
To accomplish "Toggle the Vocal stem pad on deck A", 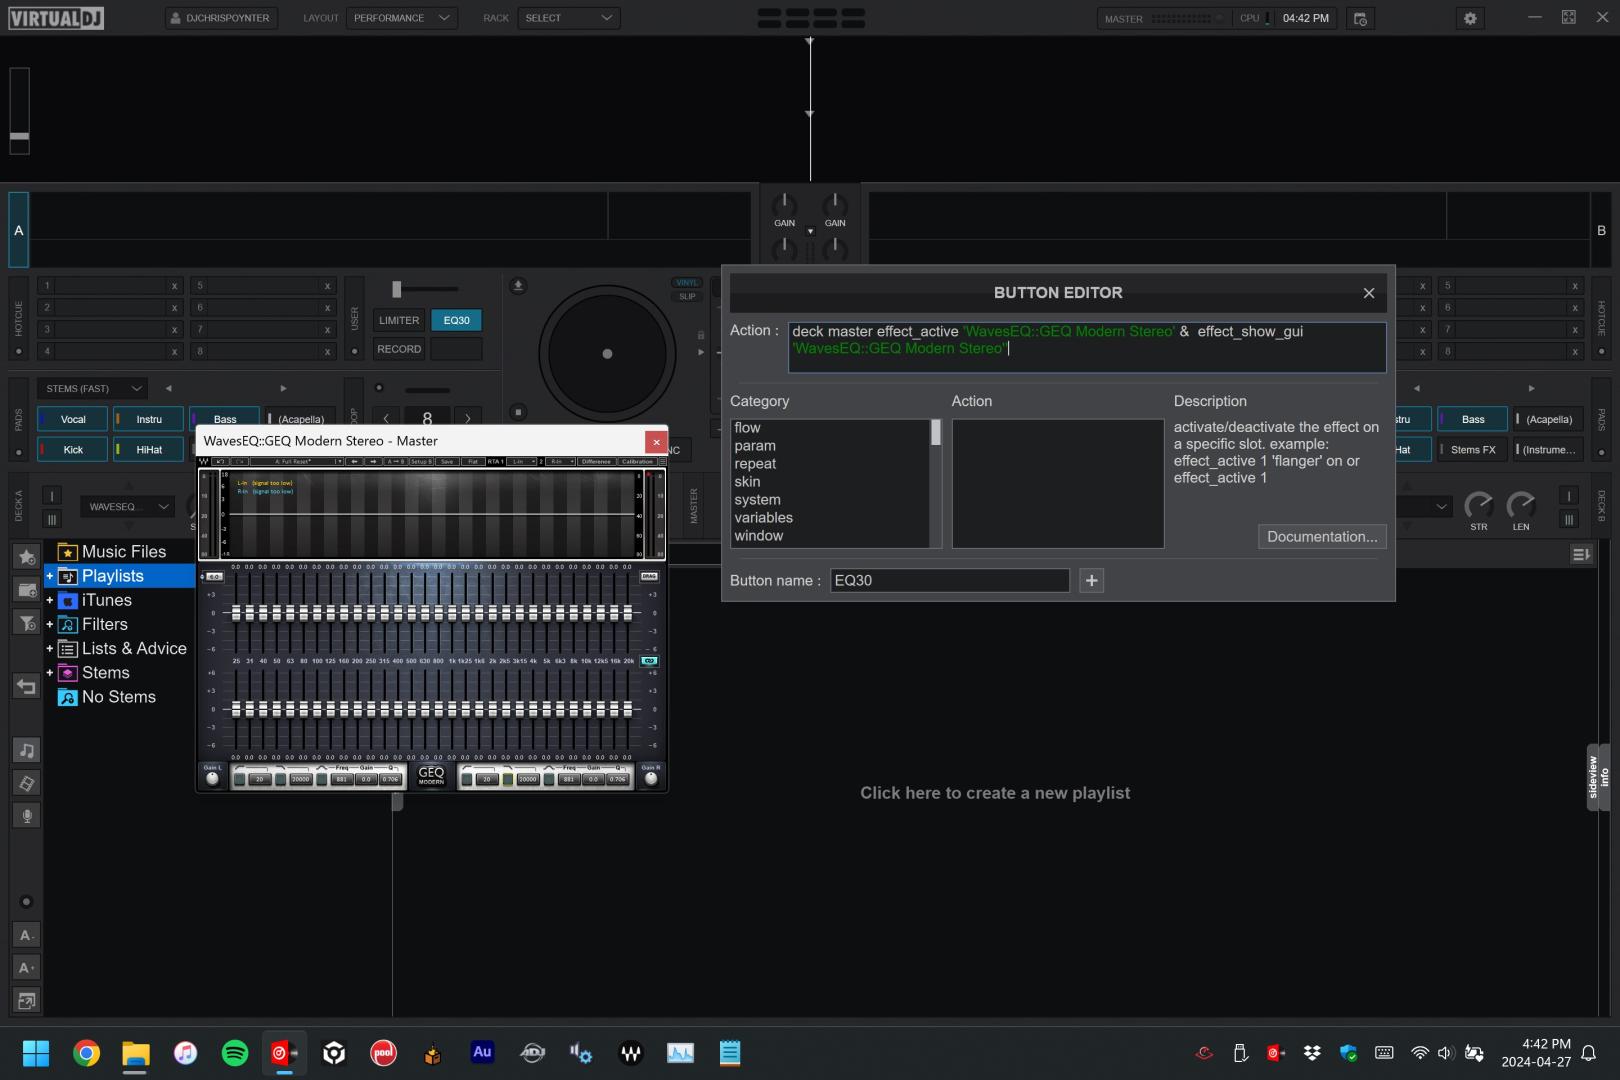I will tap(73, 419).
